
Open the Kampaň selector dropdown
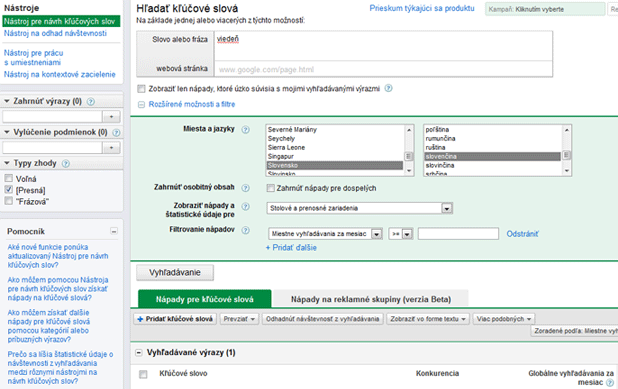click(x=545, y=9)
